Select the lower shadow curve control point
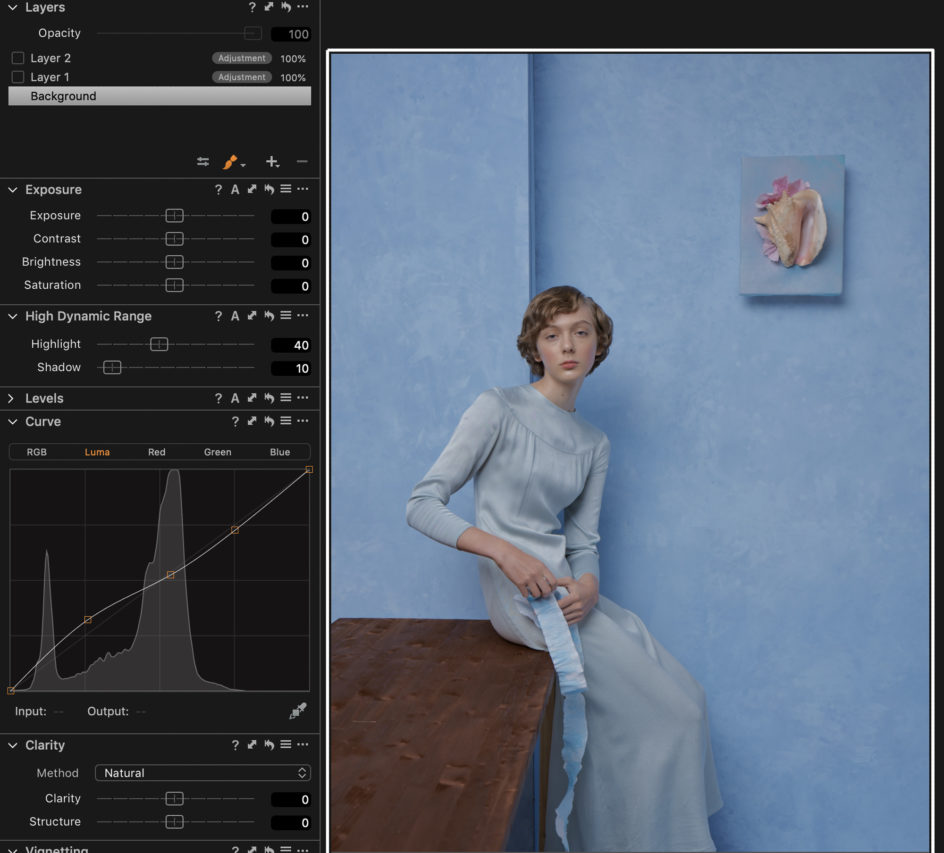Image resolution: width=944 pixels, height=853 pixels. tap(88, 619)
